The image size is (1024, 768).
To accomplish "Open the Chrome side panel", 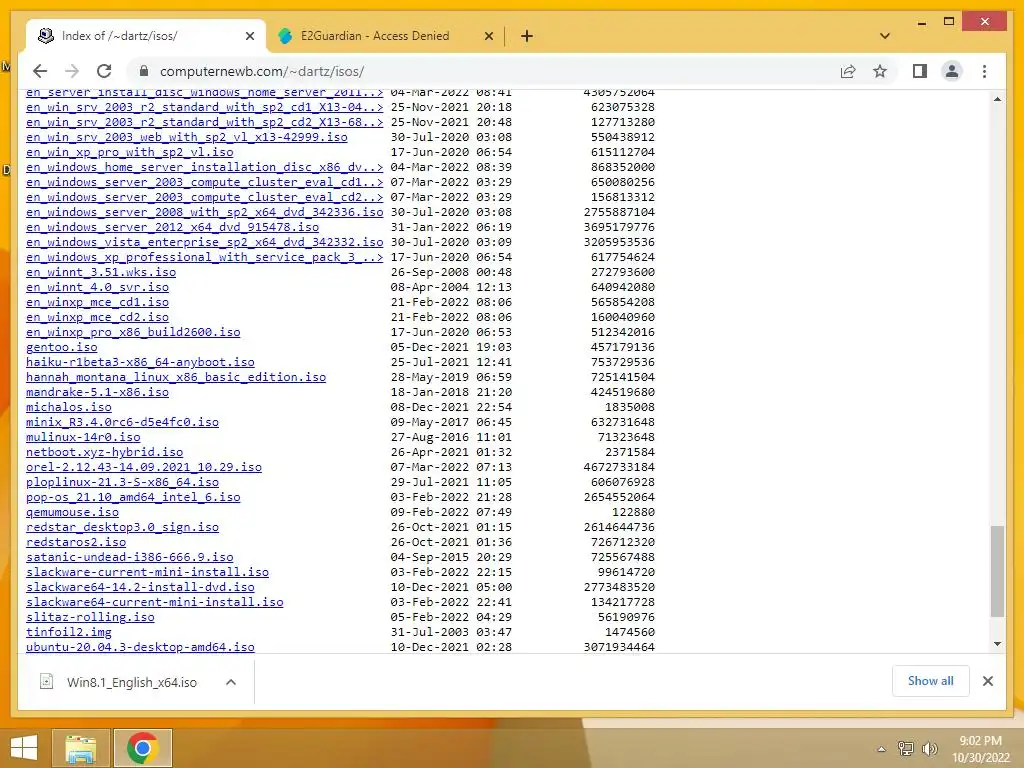I will pyautogui.click(x=920, y=71).
